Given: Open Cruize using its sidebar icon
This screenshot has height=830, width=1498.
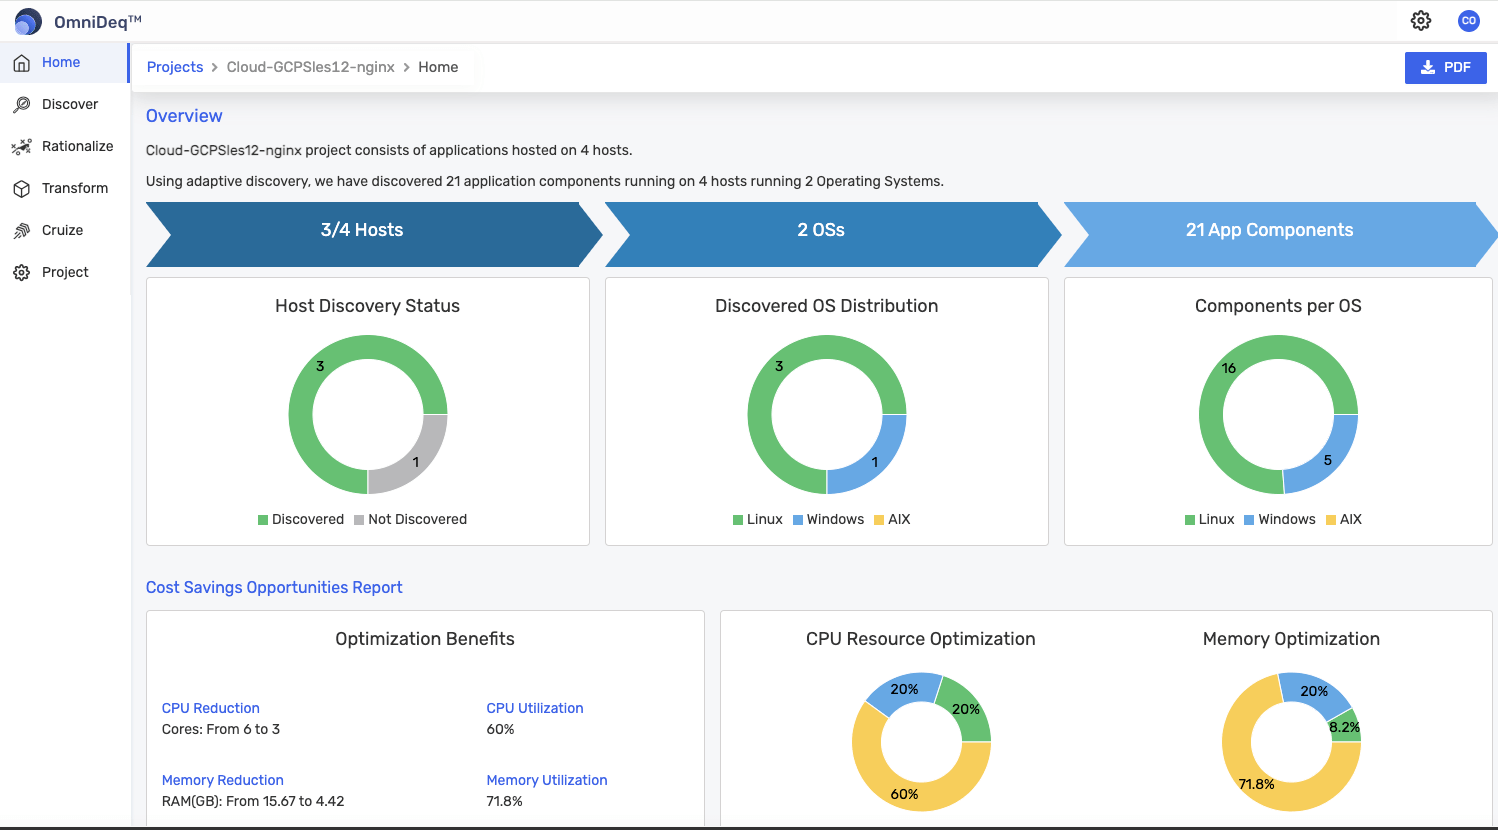Looking at the screenshot, I should [x=21, y=231].
